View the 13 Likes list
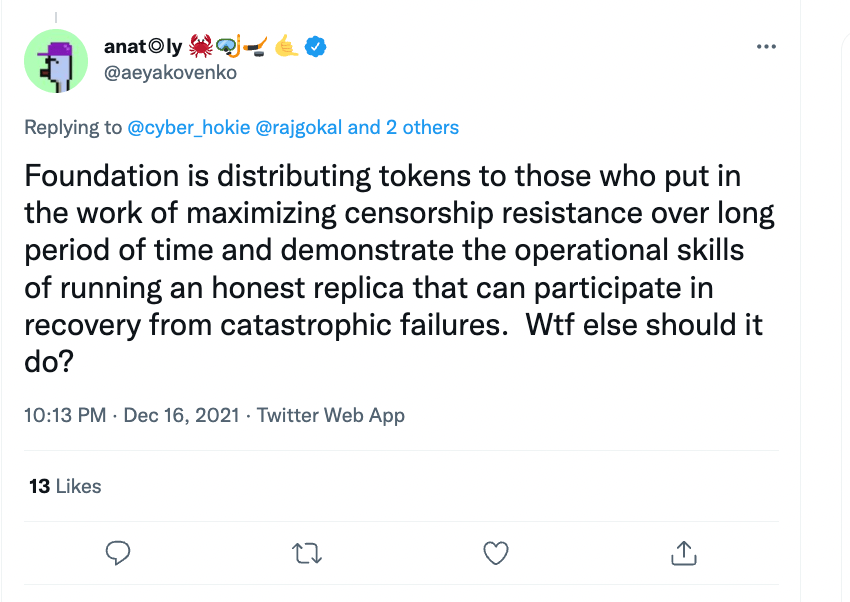This screenshot has width=850, height=602. tap(65, 486)
